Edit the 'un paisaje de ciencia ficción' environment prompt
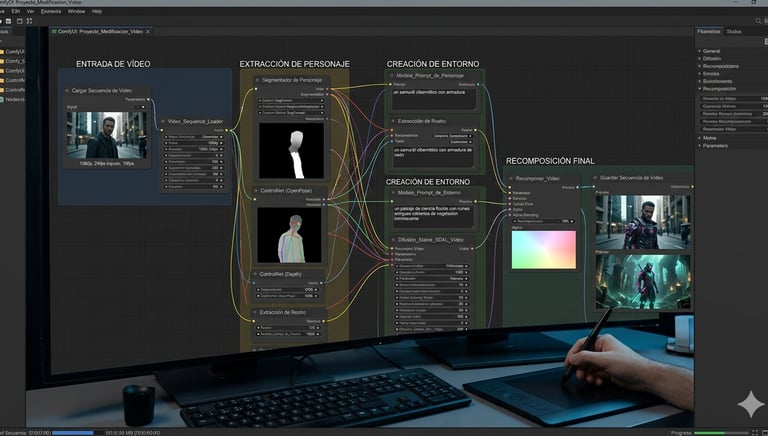 (x=433, y=216)
